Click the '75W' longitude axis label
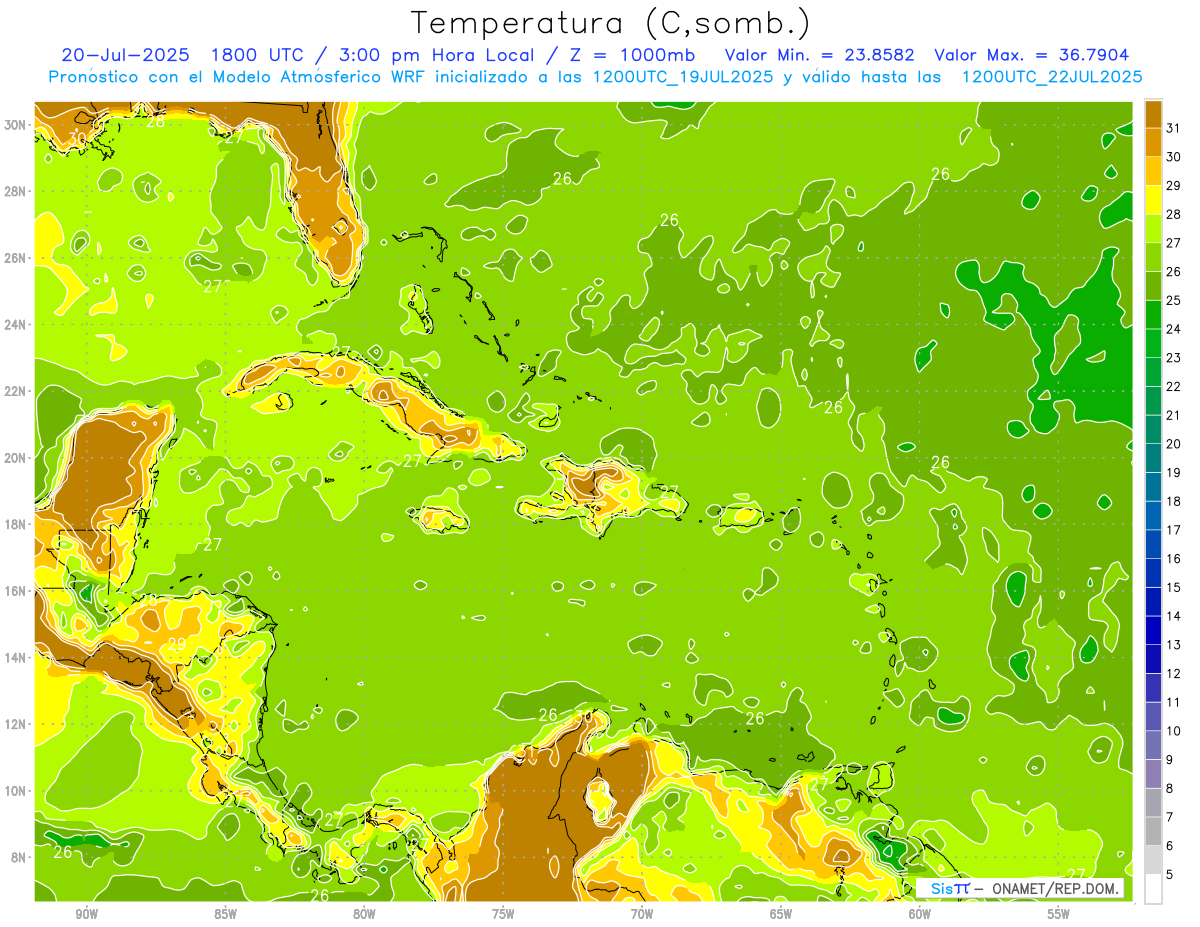1200x927 pixels. pyautogui.click(x=503, y=914)
